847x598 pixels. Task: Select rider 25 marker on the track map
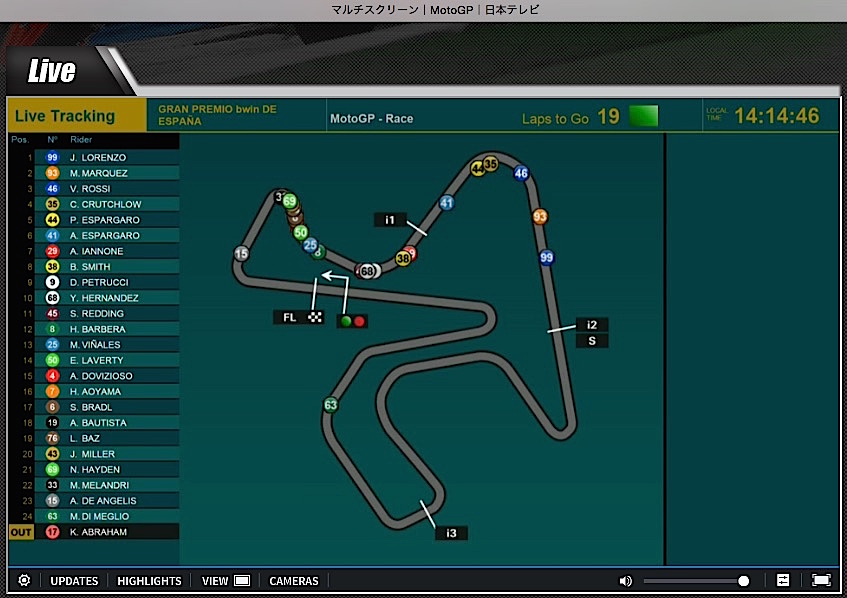tap(310, 245)
